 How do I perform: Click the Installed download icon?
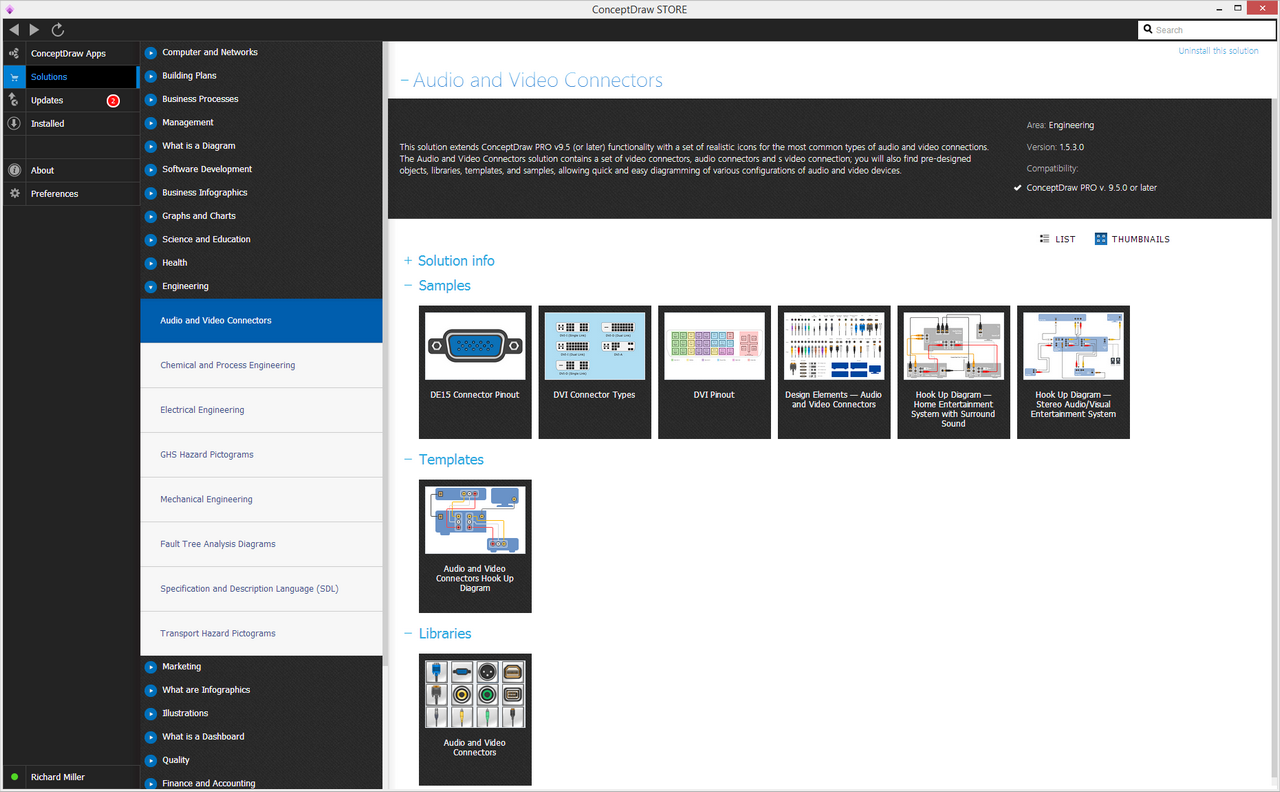(x=14, y=124)
